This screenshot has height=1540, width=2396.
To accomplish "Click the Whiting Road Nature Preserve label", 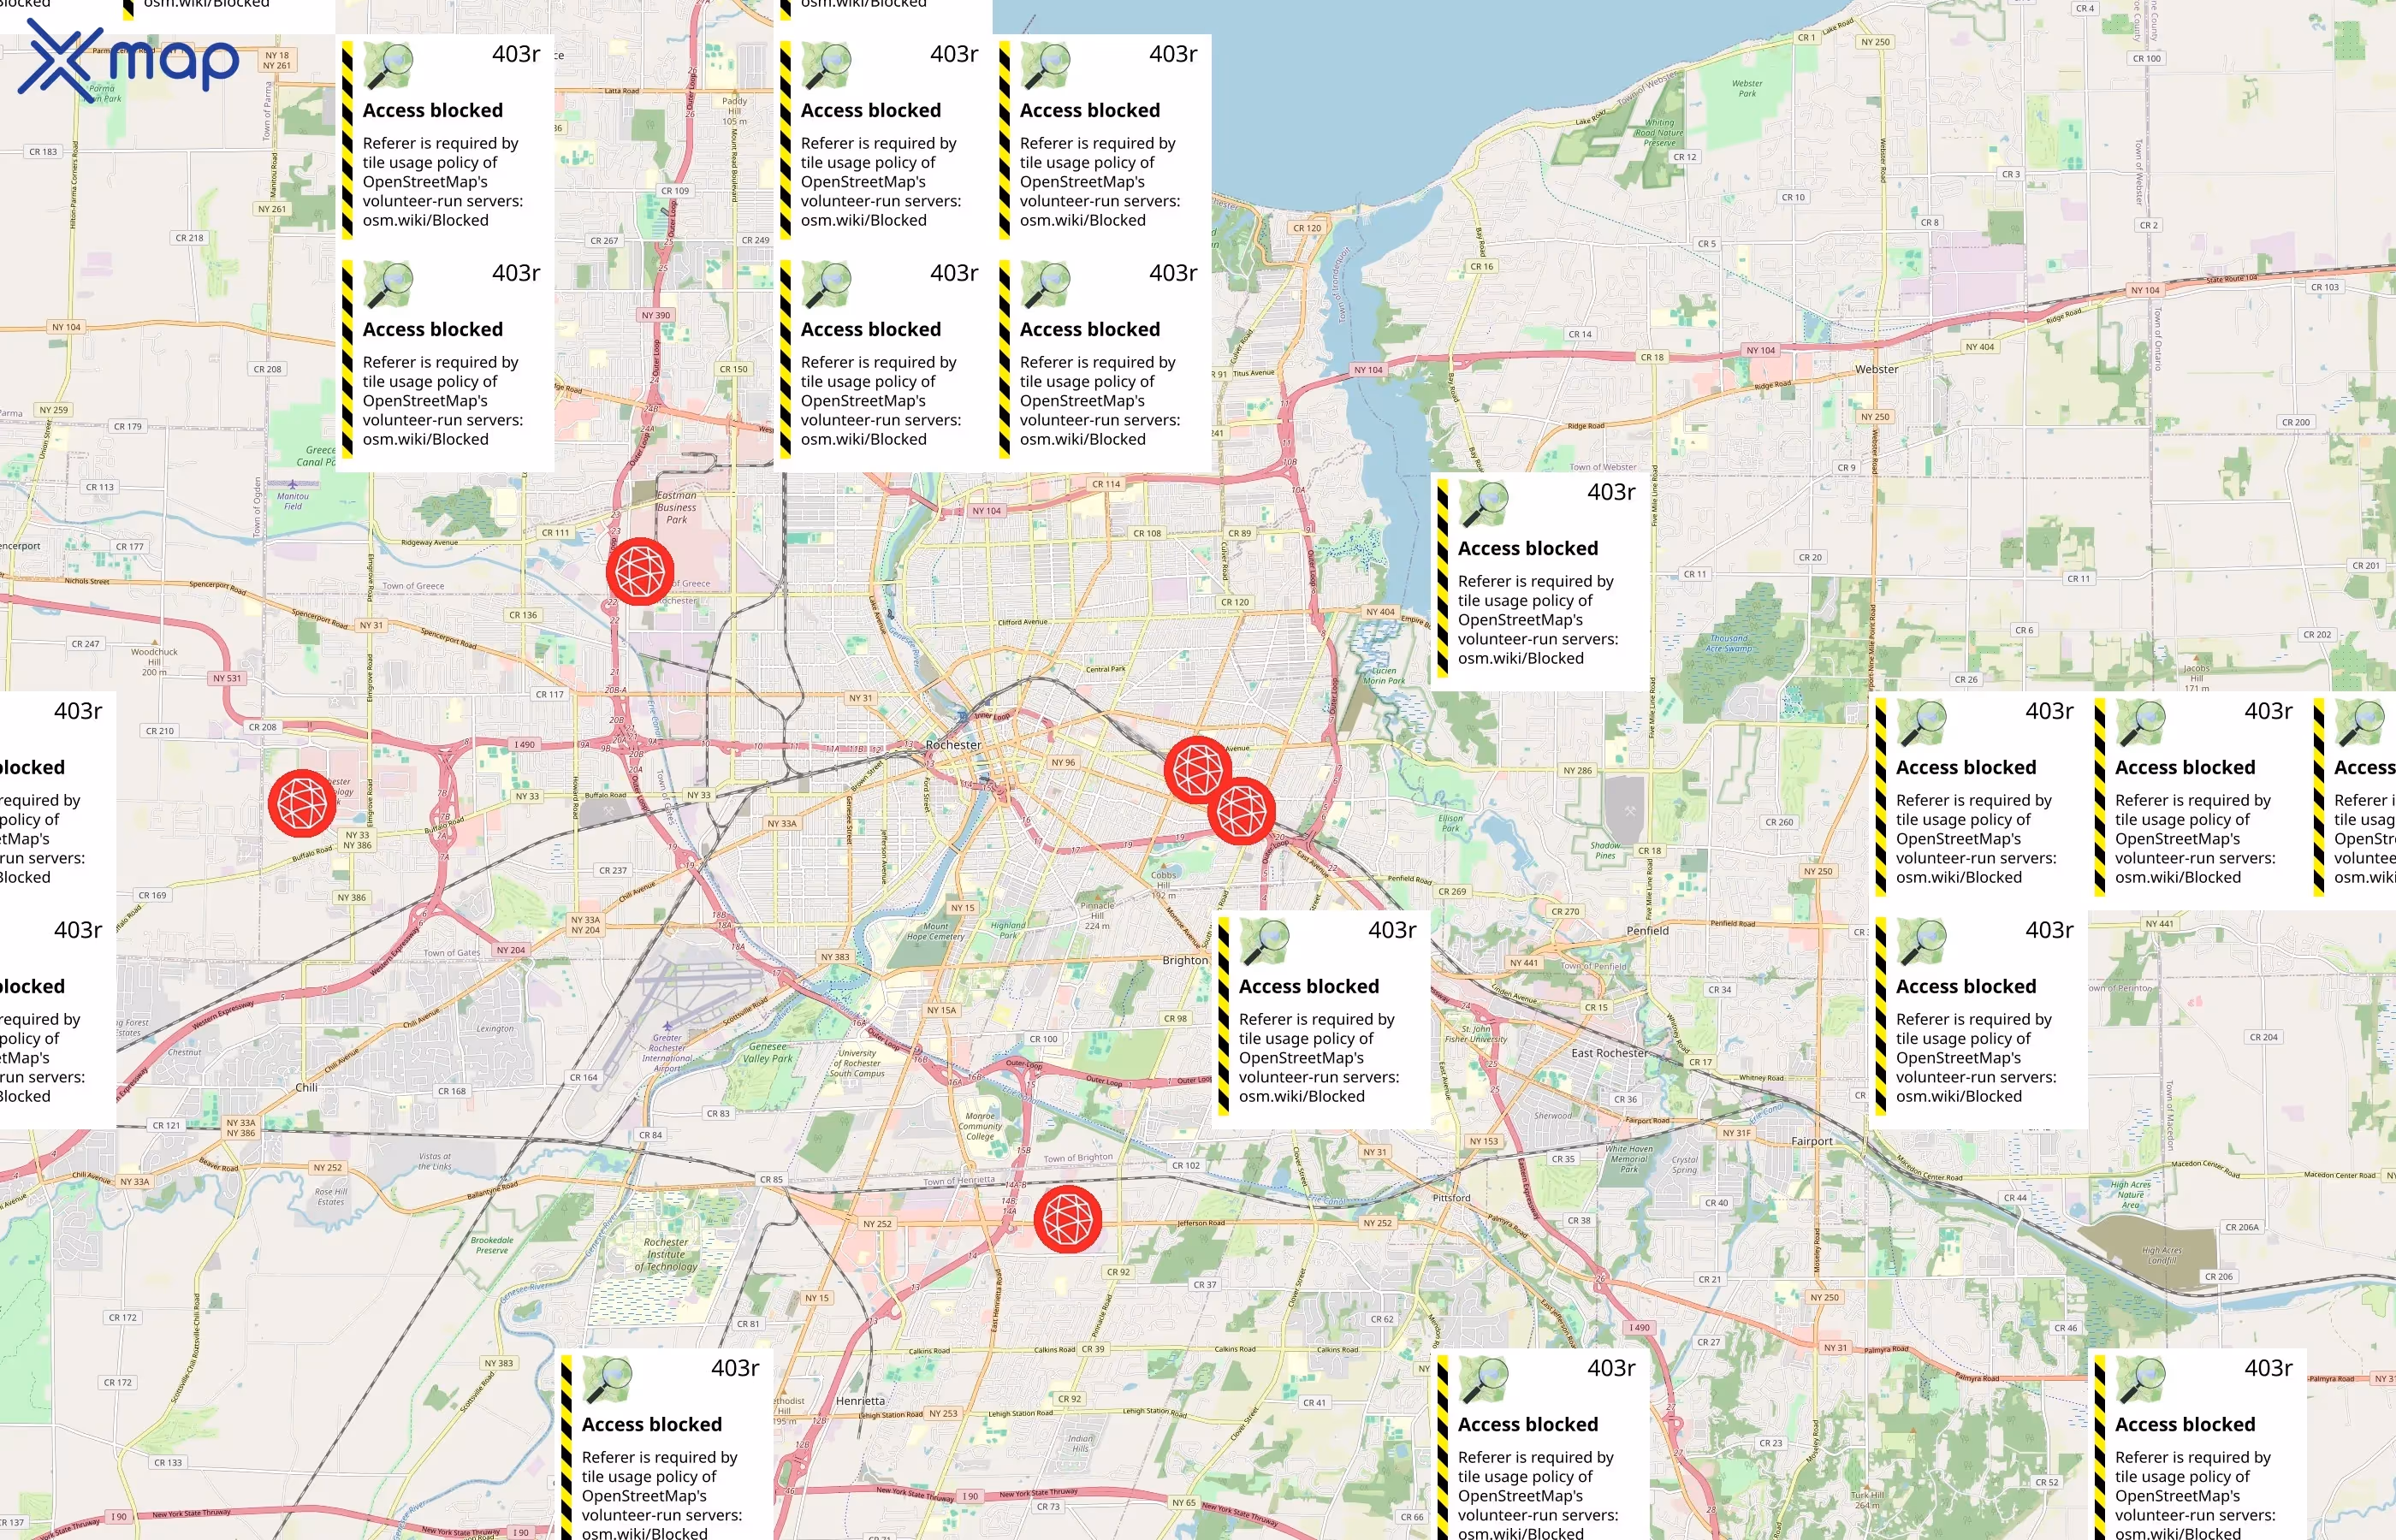I will (1659, 132).
